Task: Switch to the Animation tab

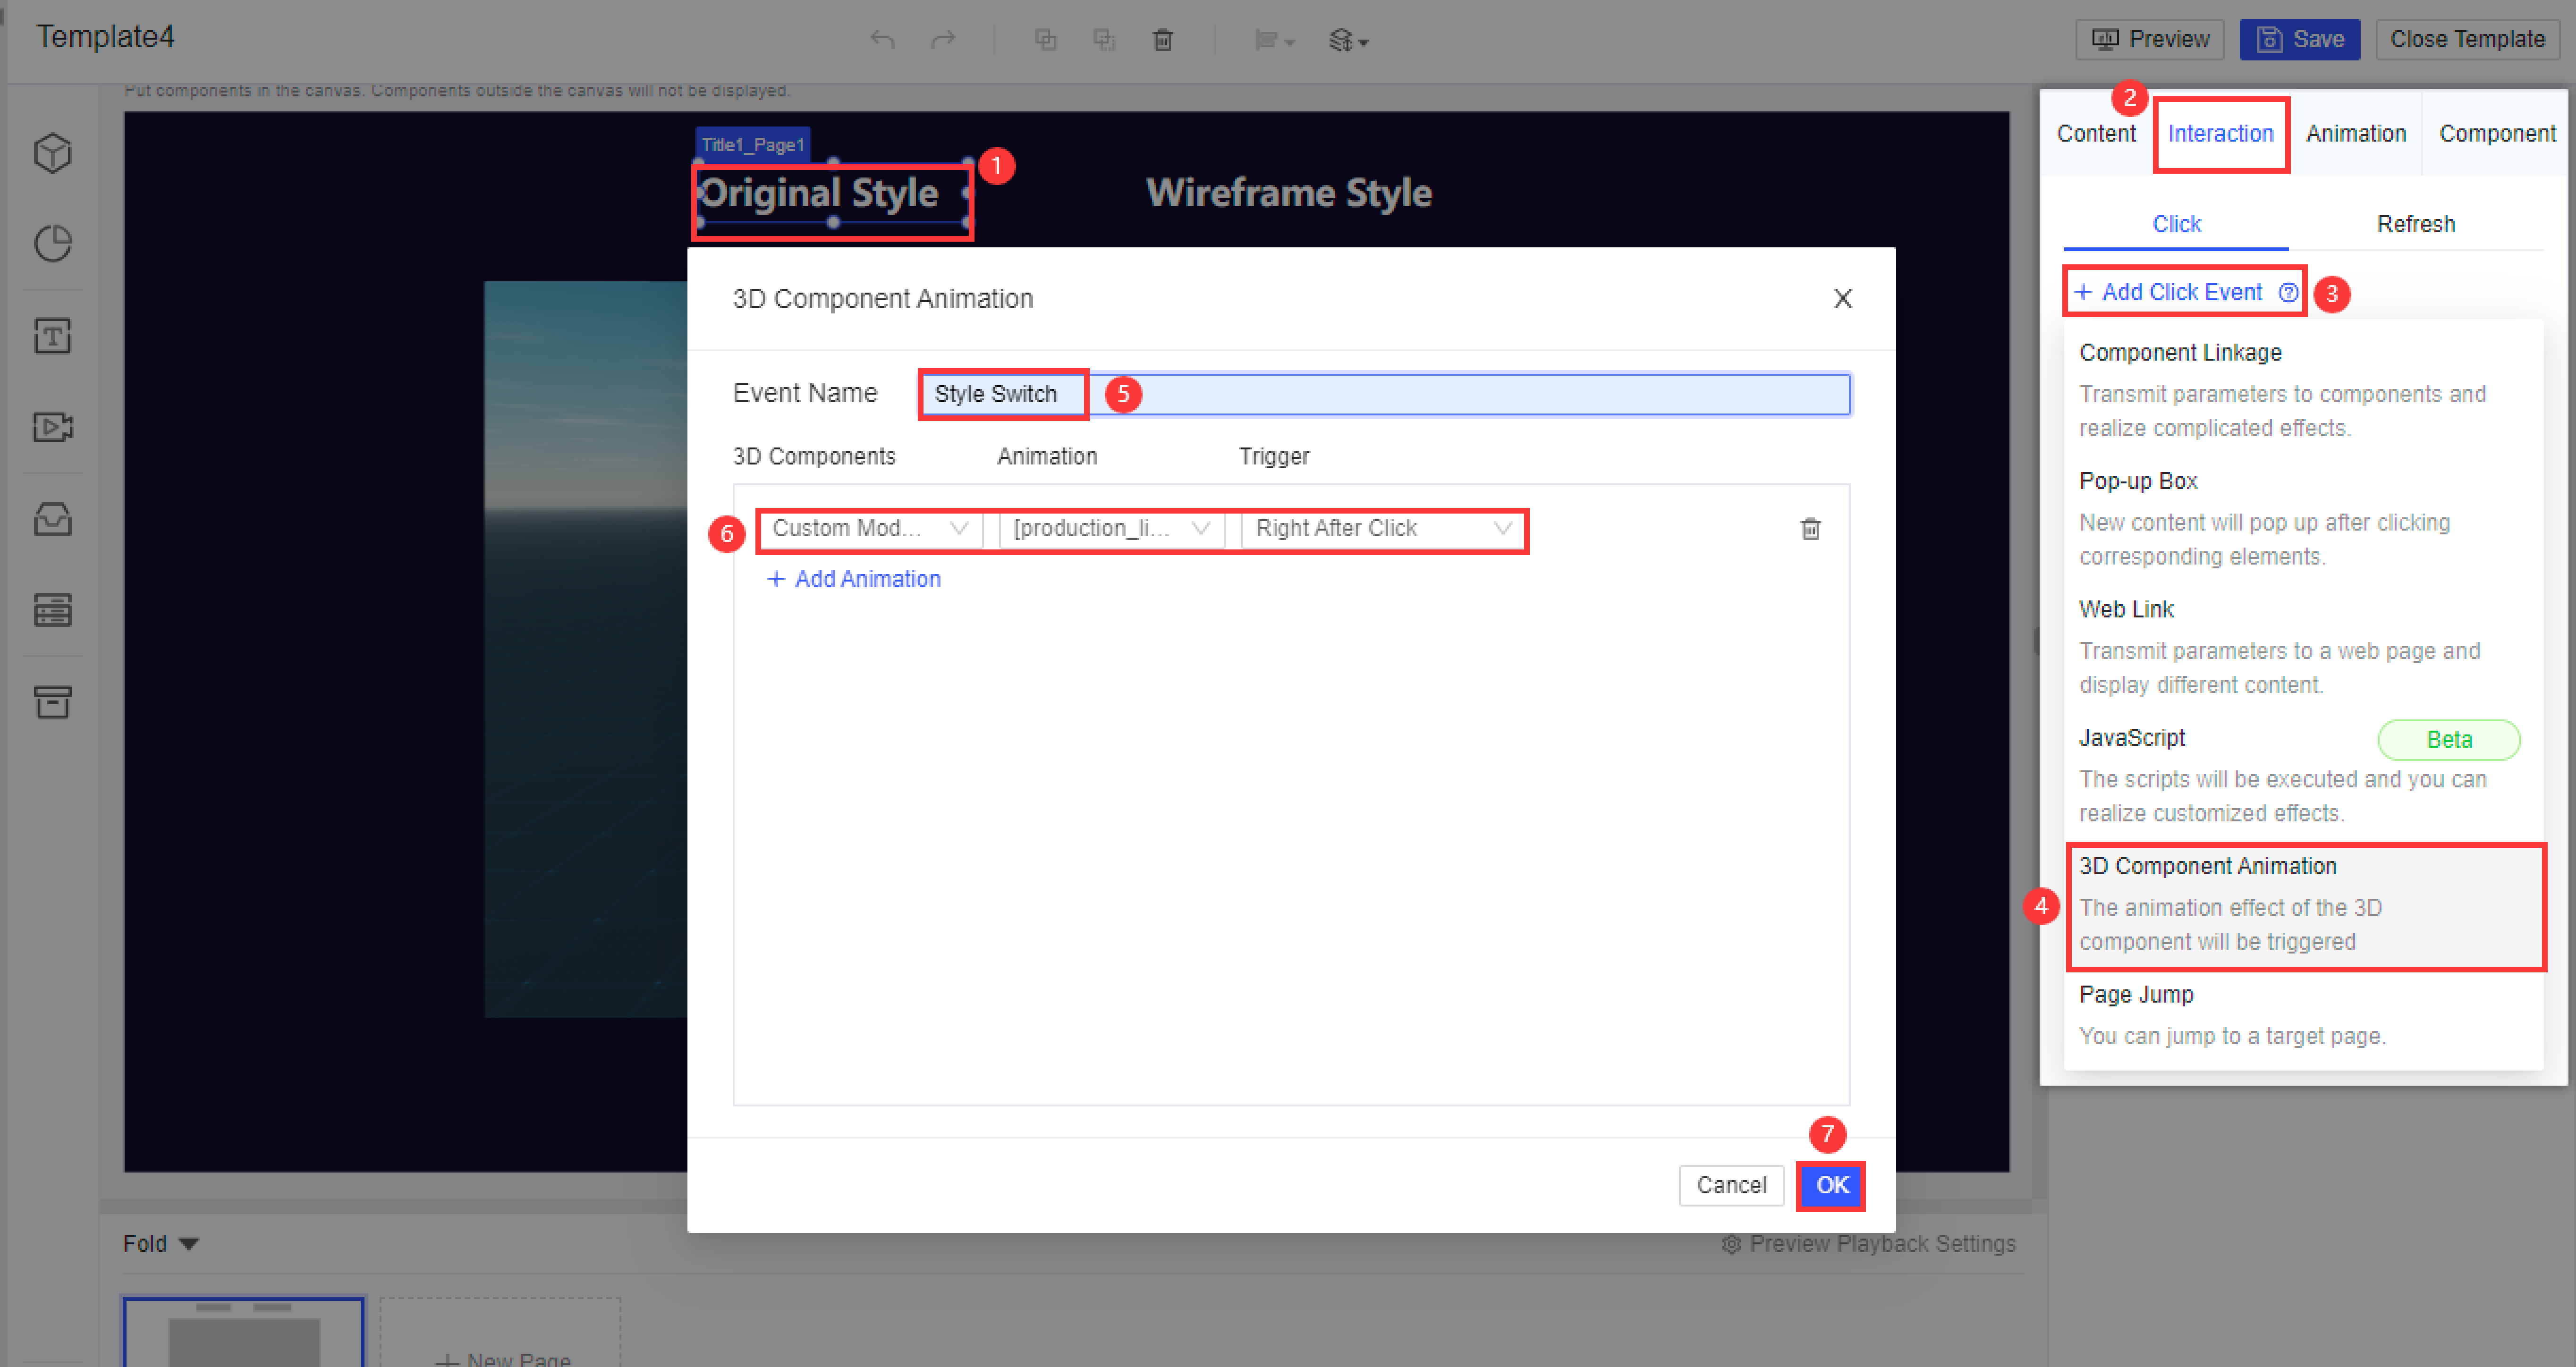Action: point(2355,134)
